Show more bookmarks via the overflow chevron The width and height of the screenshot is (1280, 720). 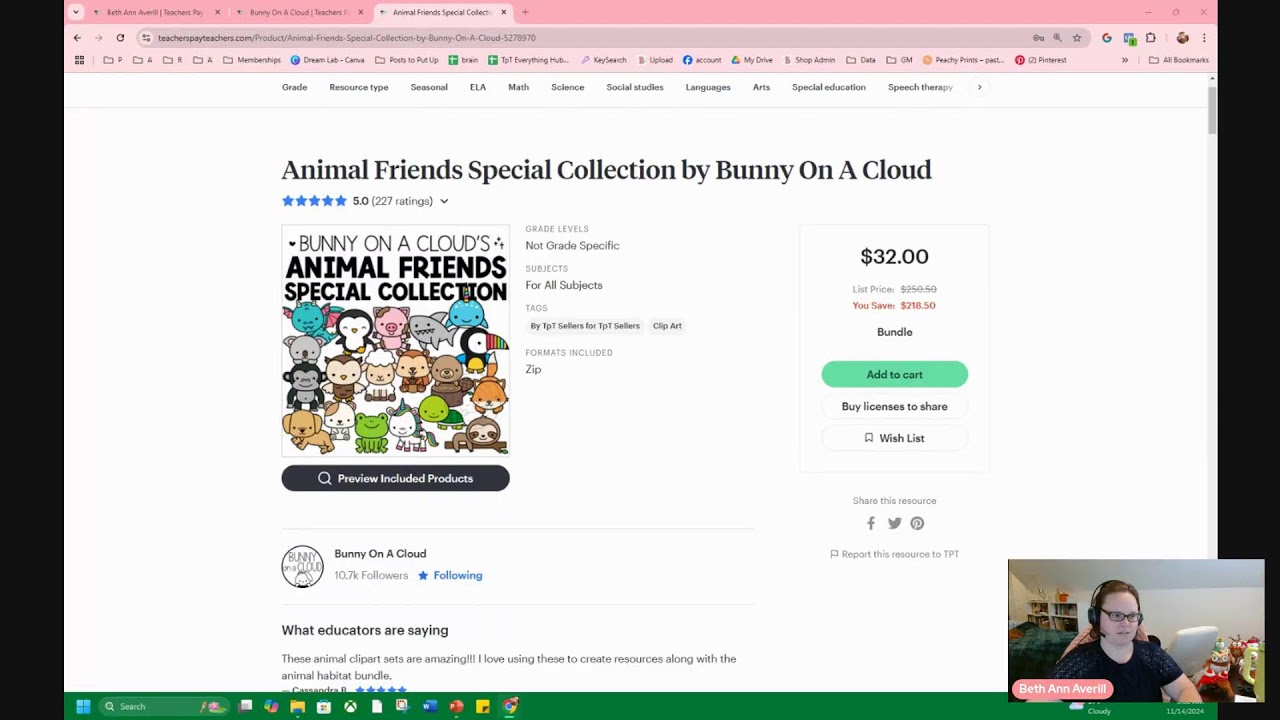point(1125,60)
